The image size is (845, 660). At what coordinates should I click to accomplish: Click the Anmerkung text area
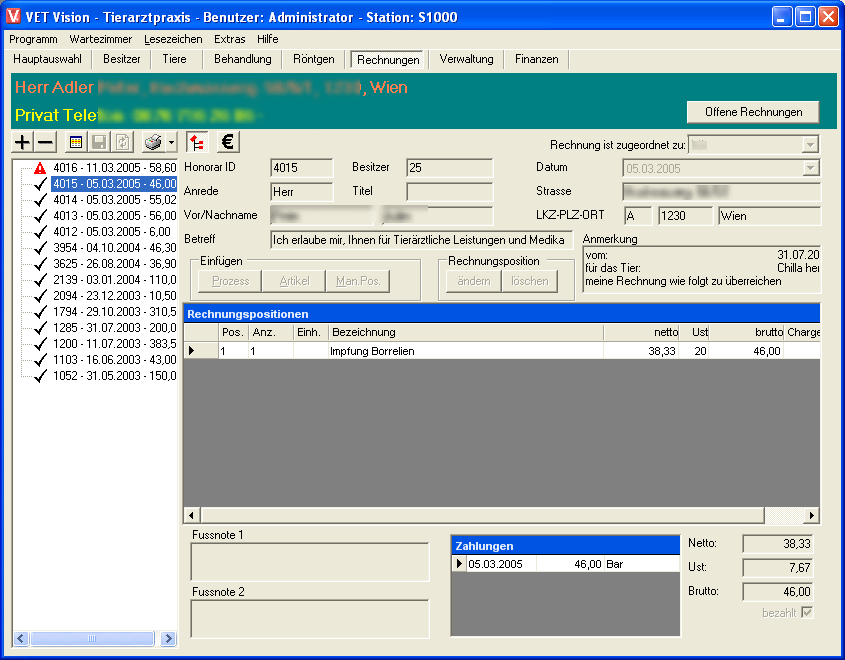701,269
